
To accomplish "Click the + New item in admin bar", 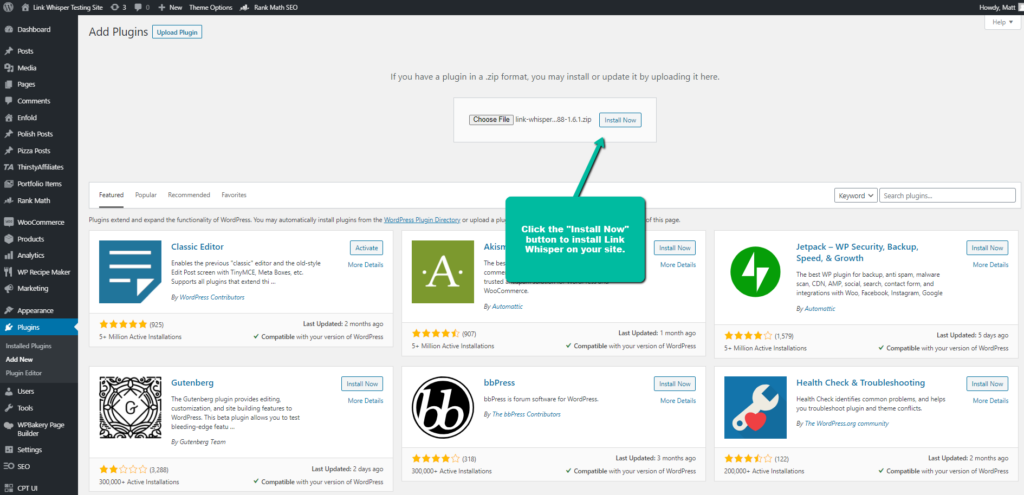I will pos(170,7).
